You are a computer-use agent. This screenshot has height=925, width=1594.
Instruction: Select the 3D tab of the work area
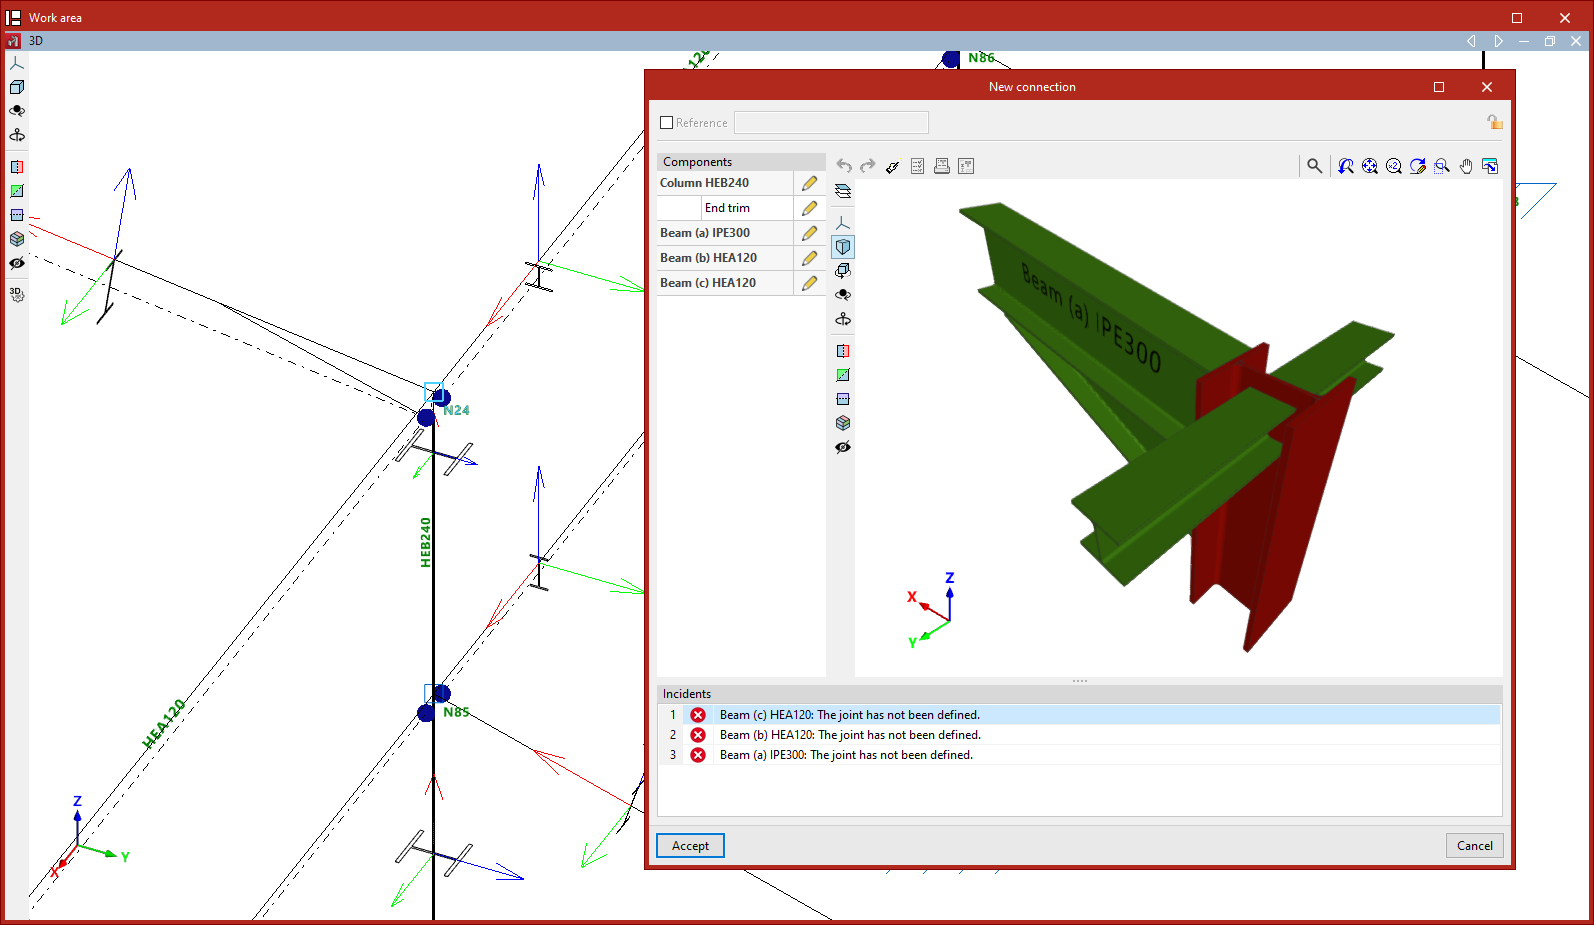pyautogui.click(x=36, y=41)
